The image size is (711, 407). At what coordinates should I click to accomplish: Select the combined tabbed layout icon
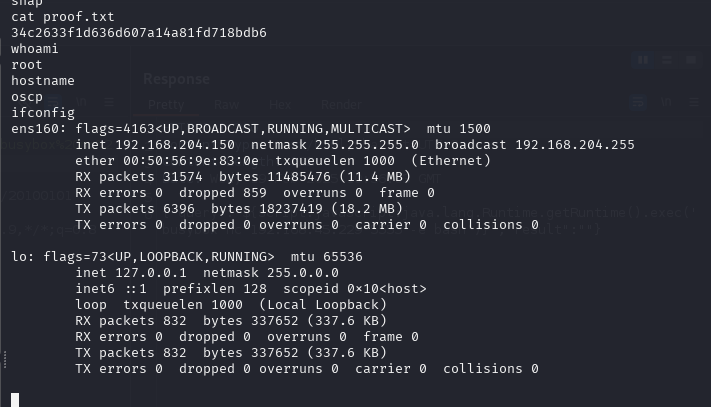(691, 60)
